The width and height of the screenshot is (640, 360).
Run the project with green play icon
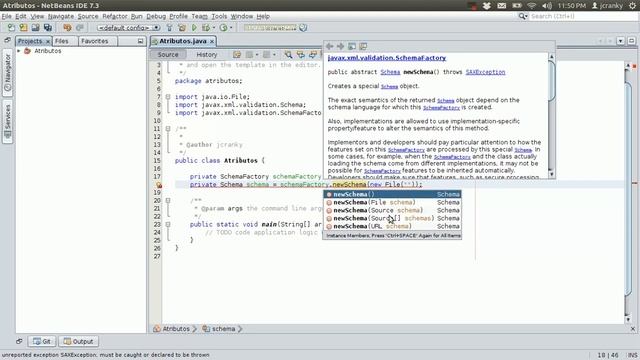pos(194,28)
